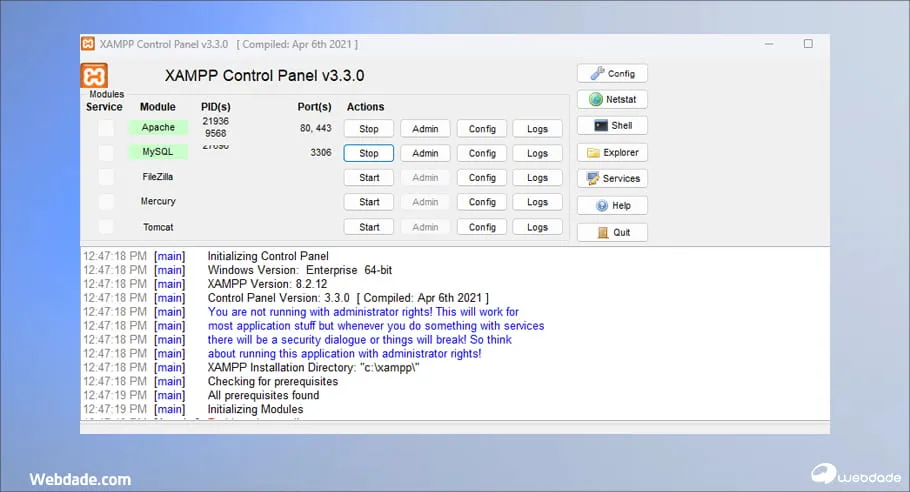
Task: Toggle FileZilla service checkbox
Action: (x=106, y=177)
